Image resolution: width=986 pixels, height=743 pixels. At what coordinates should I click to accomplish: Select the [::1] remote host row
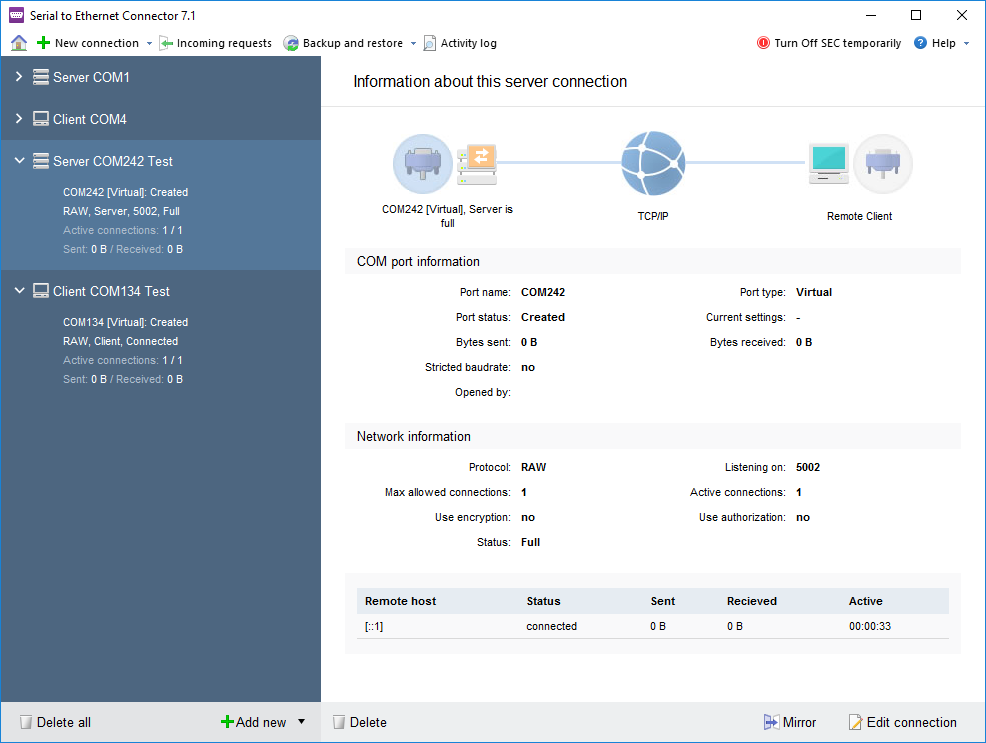653,626
